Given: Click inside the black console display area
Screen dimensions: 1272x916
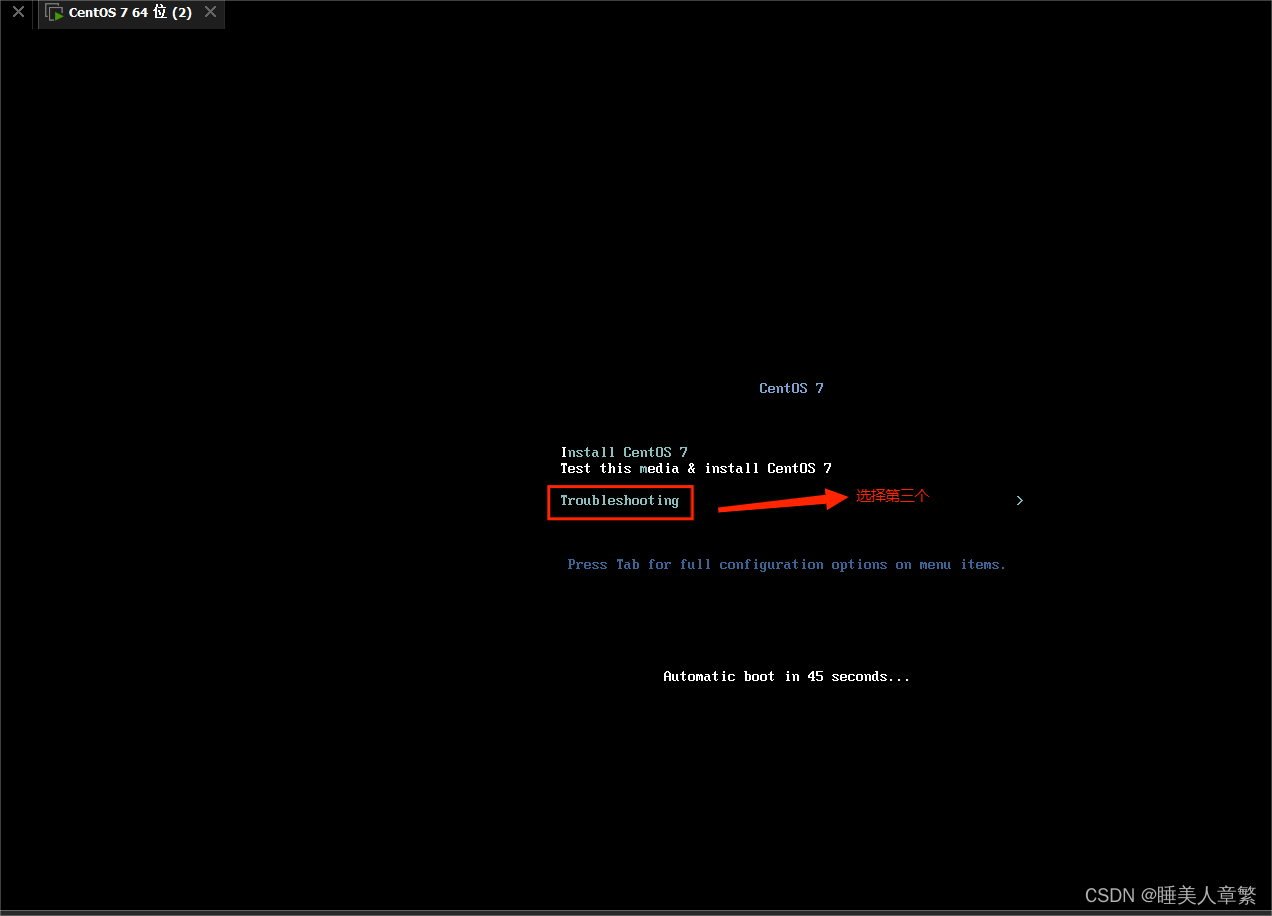Looking at the screenshot, I should click(400, 300).
